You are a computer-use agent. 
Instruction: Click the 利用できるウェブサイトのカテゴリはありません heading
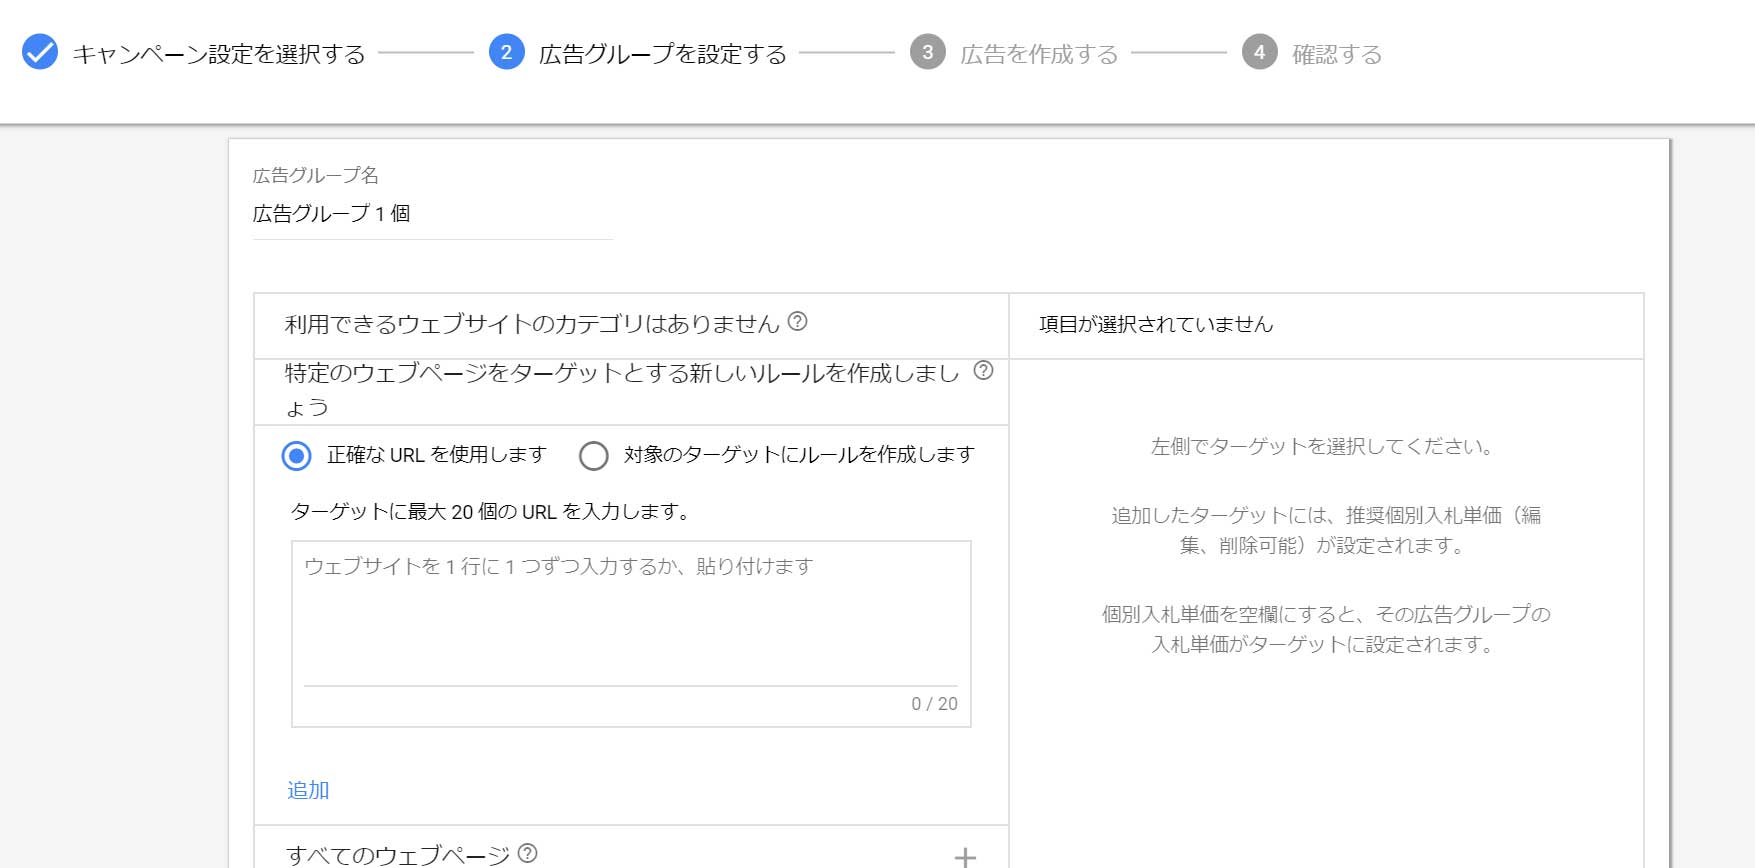point(532,324)
